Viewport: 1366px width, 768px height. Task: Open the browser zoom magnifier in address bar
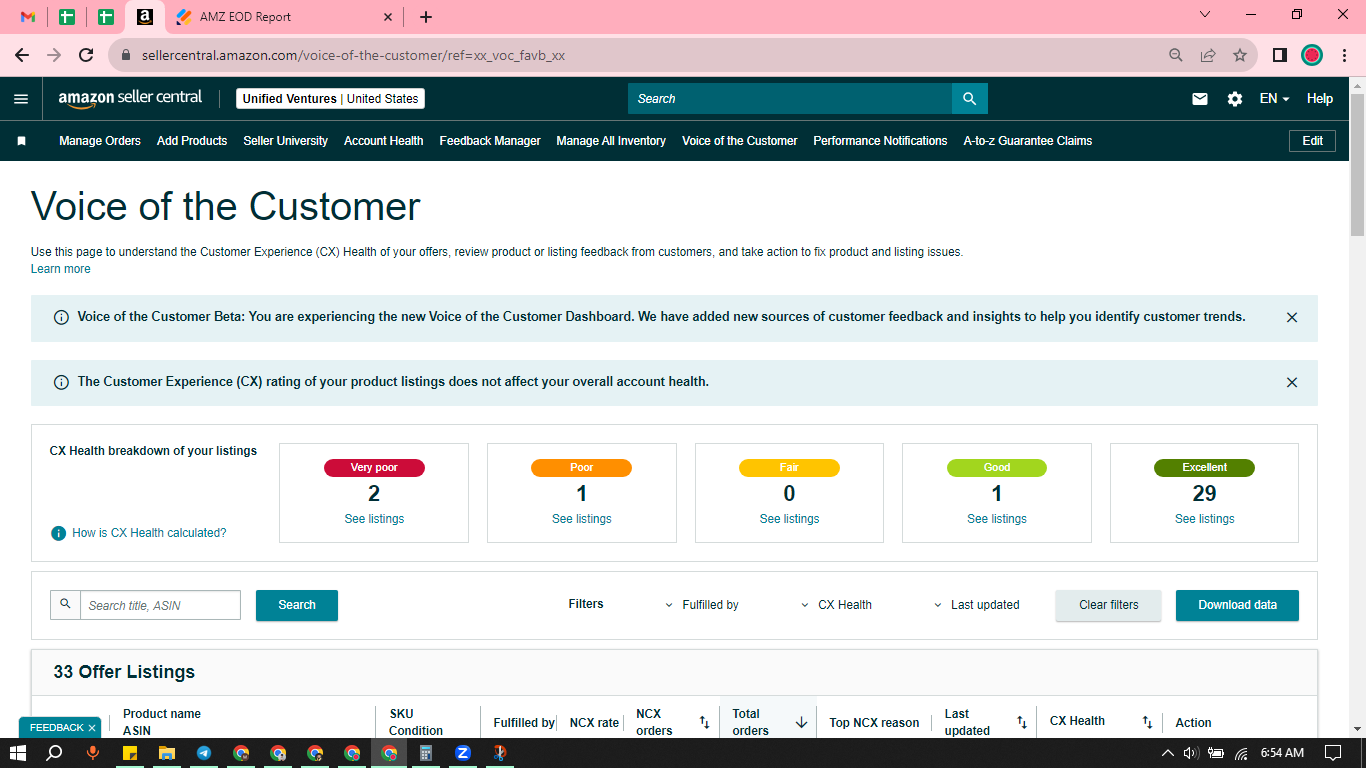click(x=1176, y=55)
